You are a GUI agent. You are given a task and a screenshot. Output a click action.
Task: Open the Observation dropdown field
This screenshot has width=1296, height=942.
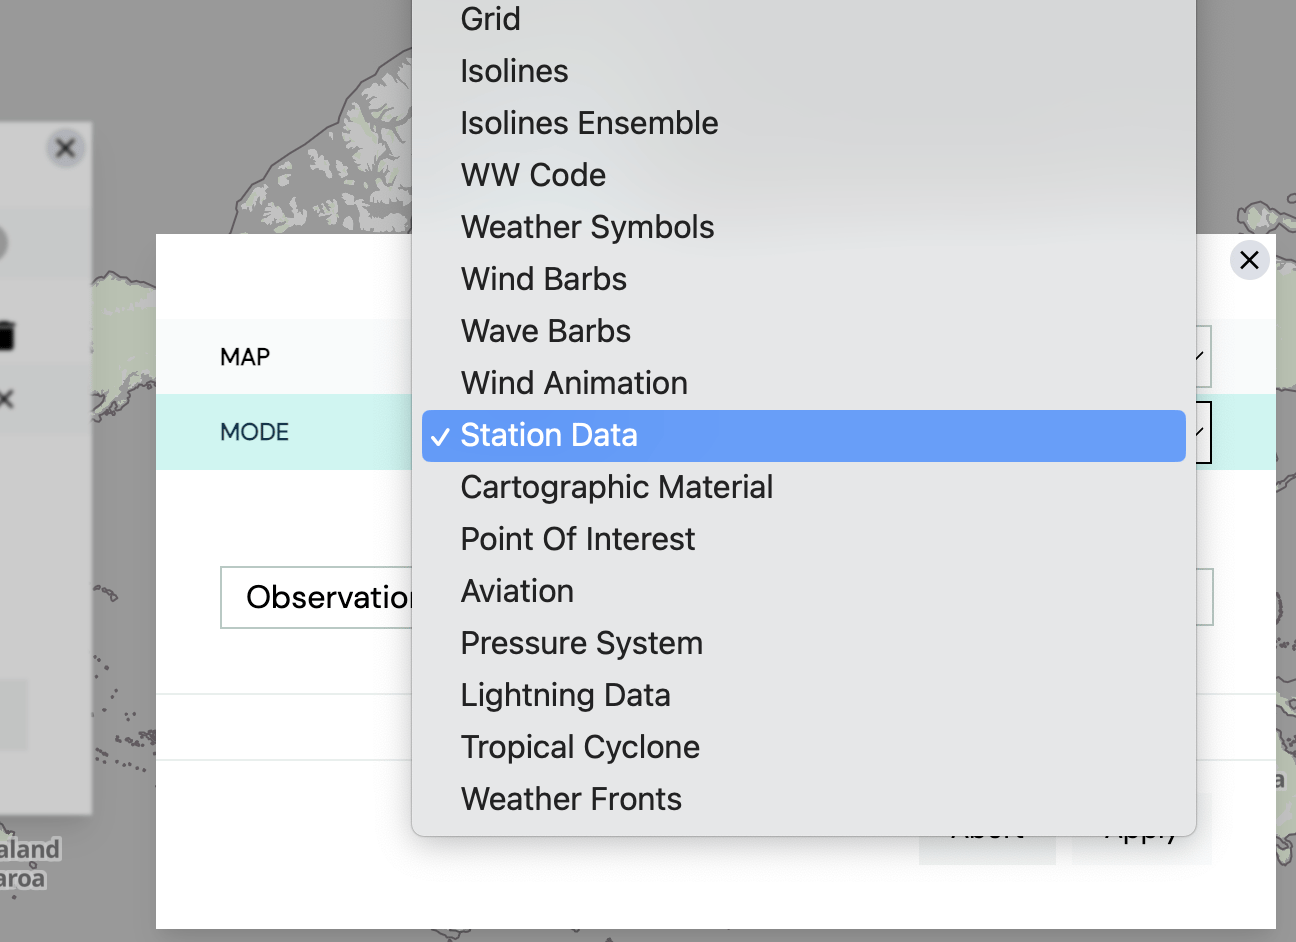click(316, 598)
